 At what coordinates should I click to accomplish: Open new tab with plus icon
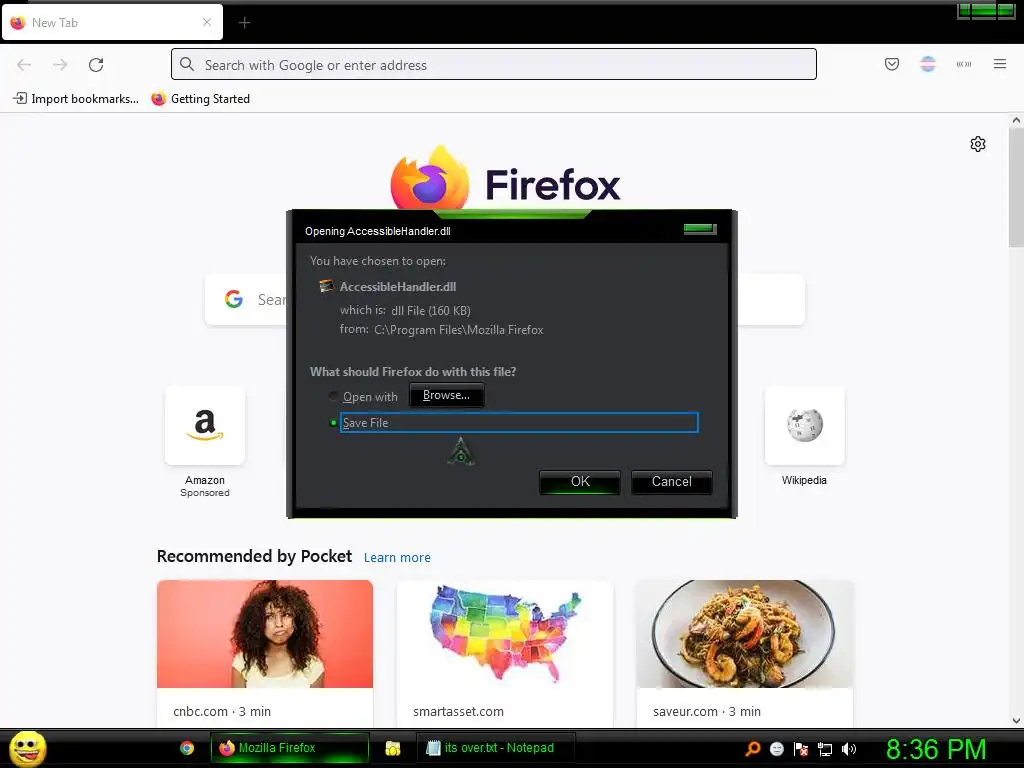point(244,23)
